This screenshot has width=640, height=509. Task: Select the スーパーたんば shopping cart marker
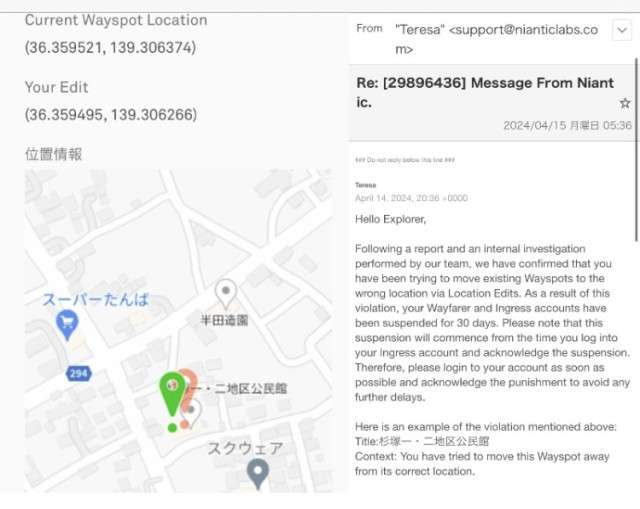click(67, 324)
